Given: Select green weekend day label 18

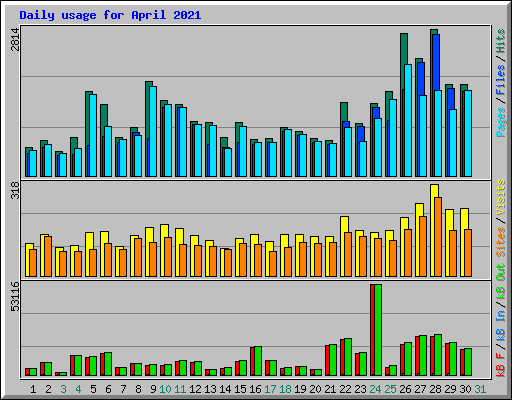Looking at the screenshot, I should 285,389.
